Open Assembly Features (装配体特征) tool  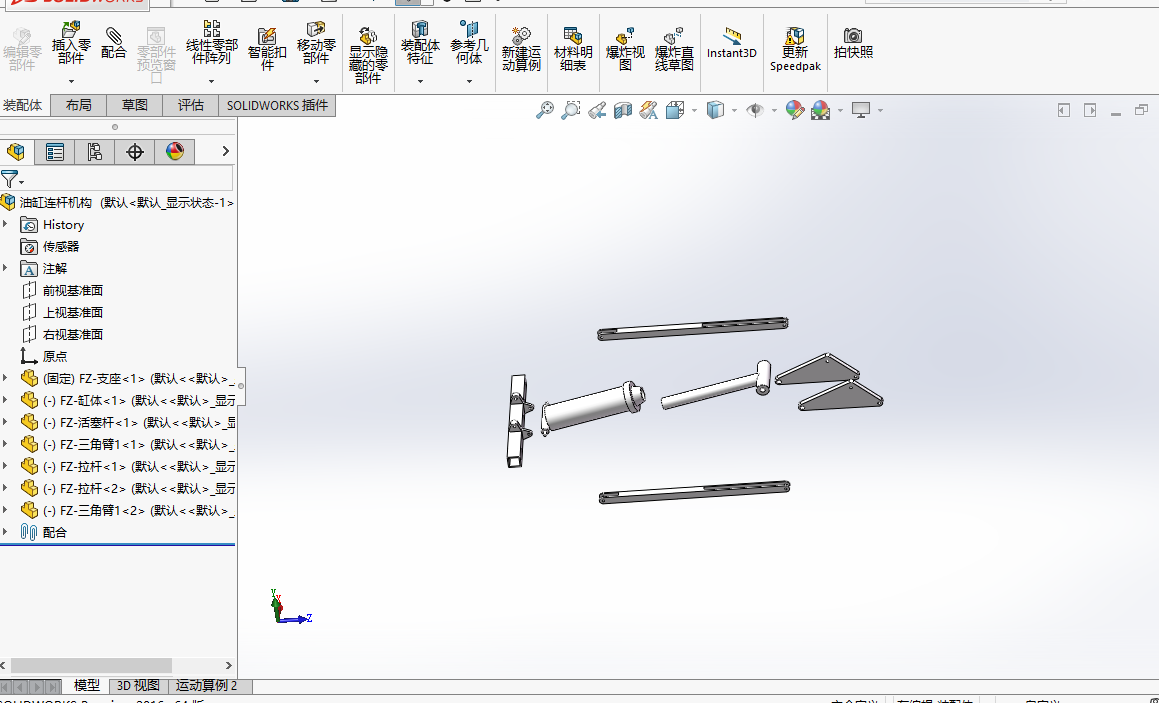pos(420,43)
